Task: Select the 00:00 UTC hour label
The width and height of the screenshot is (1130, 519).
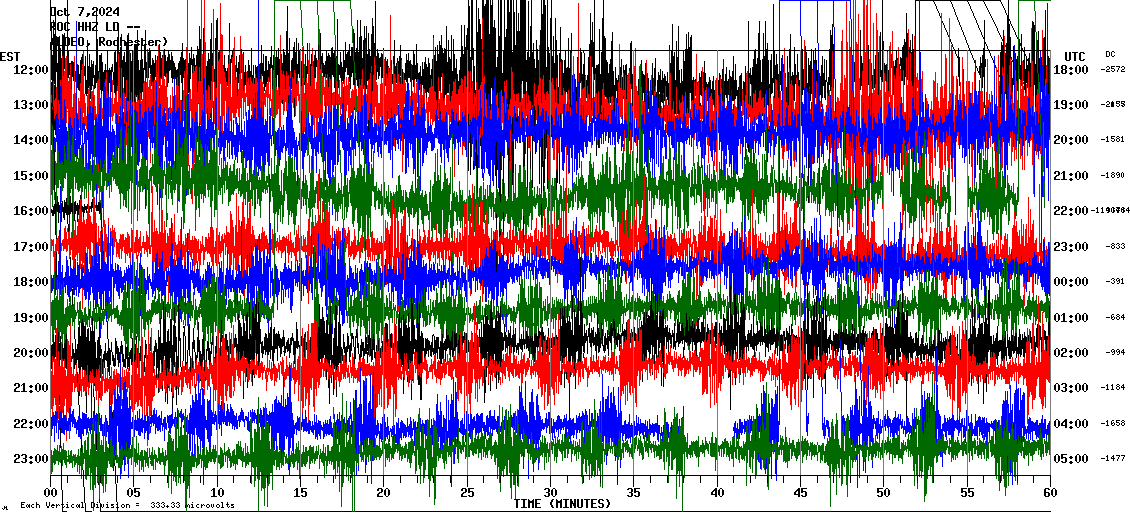Action: point(1072,282)
